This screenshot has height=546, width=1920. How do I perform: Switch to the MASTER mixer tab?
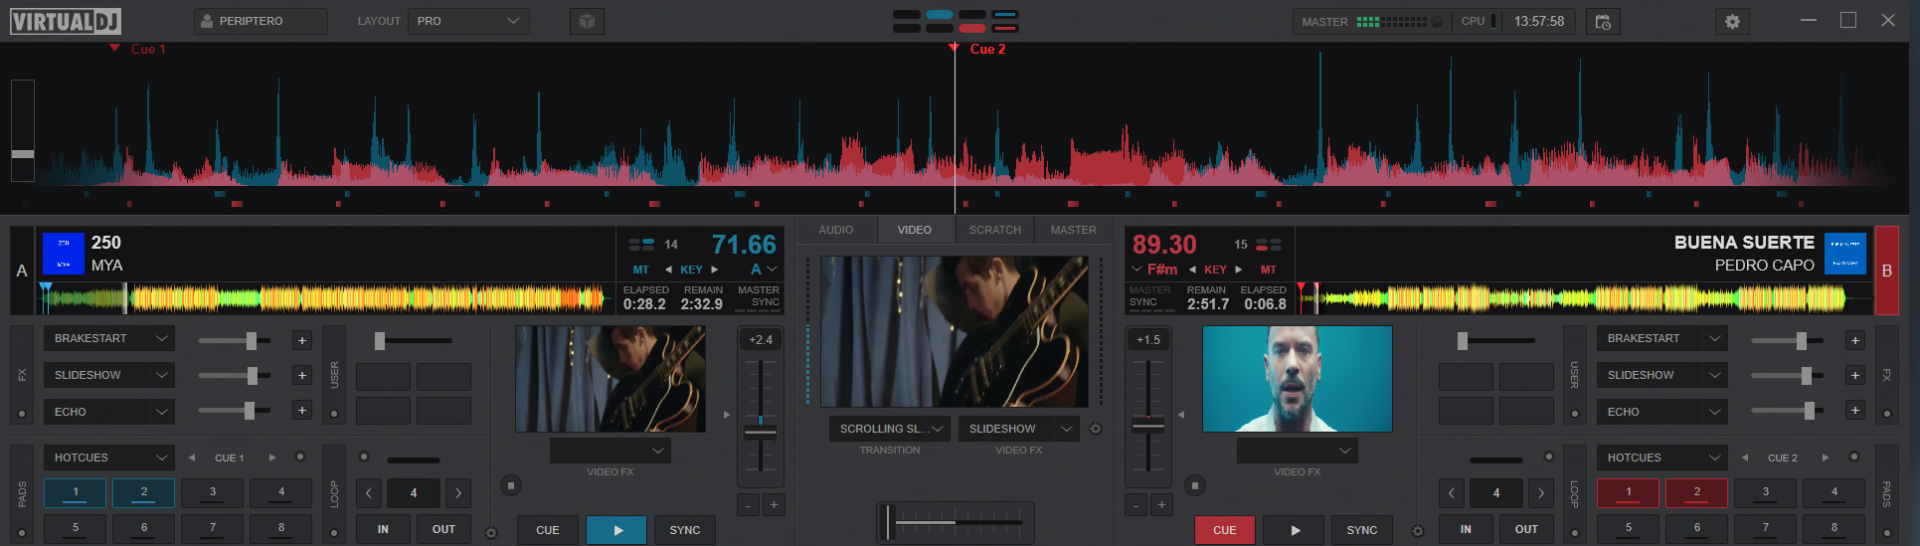1073,230
